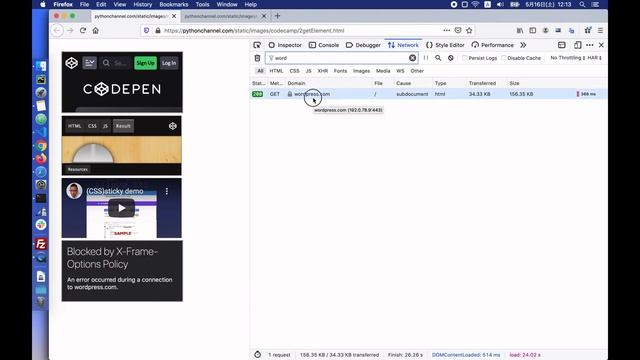Open page actions three dots in URL bar
Screen dimensions: 640x360
(x=447, y=30)
